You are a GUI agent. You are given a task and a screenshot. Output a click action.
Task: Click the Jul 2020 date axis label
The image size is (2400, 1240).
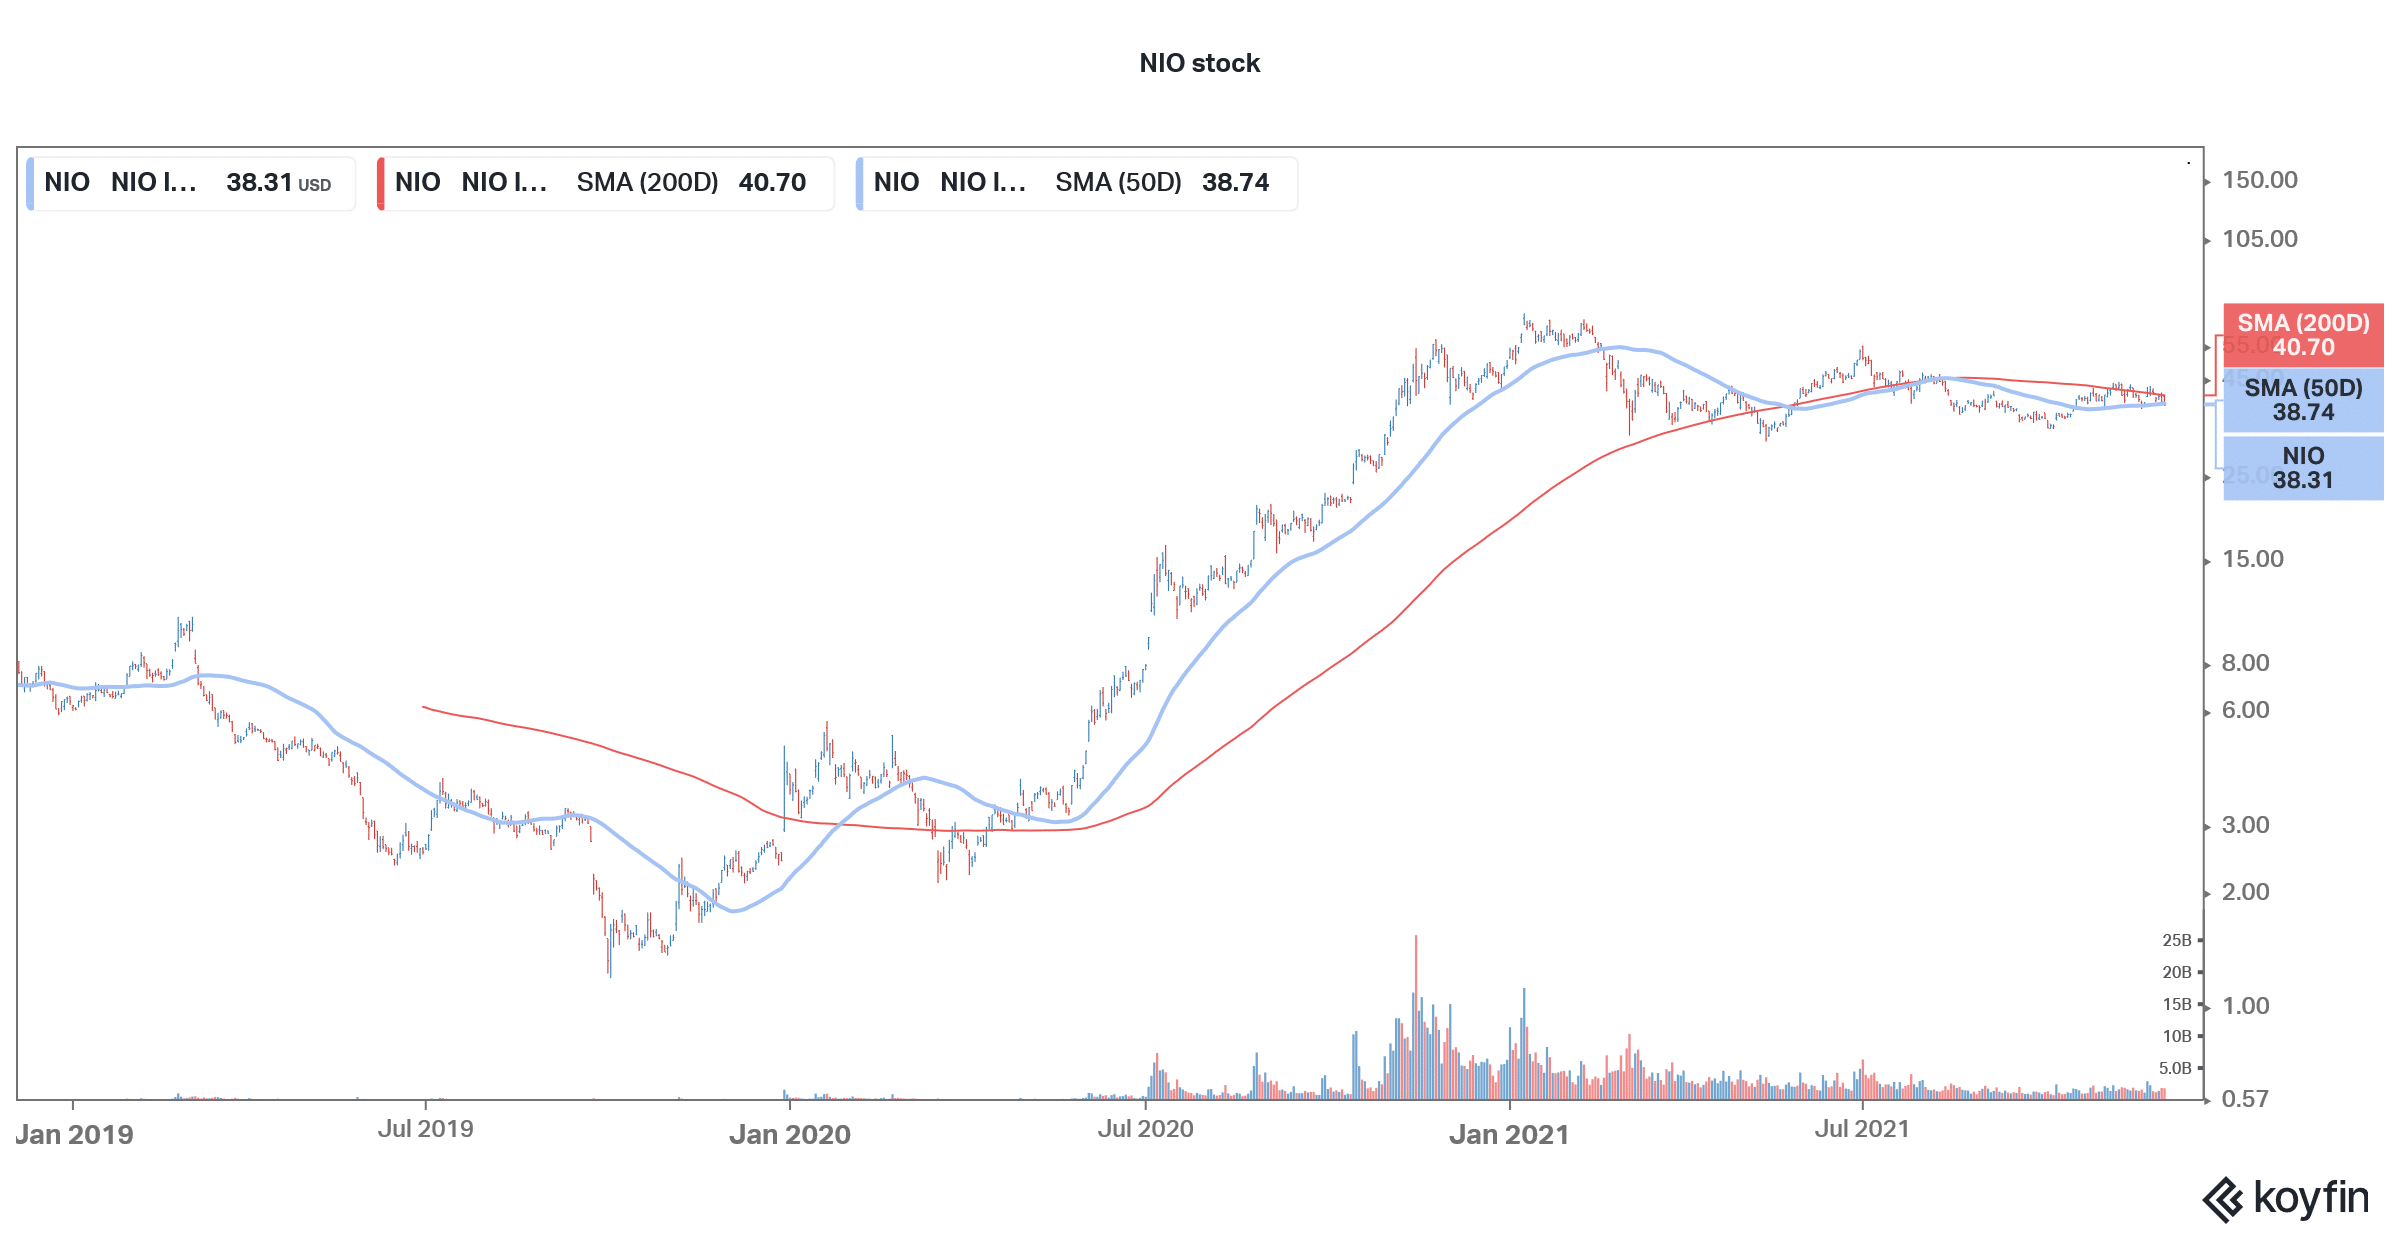(x=1145, y=1129)
